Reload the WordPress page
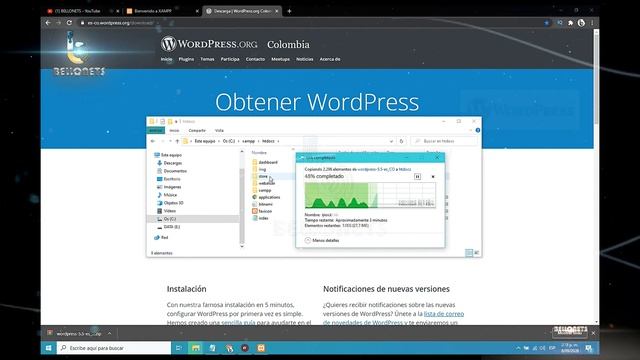Image resolution: width=640 pixels, height=360 pixels. point(69,23)
